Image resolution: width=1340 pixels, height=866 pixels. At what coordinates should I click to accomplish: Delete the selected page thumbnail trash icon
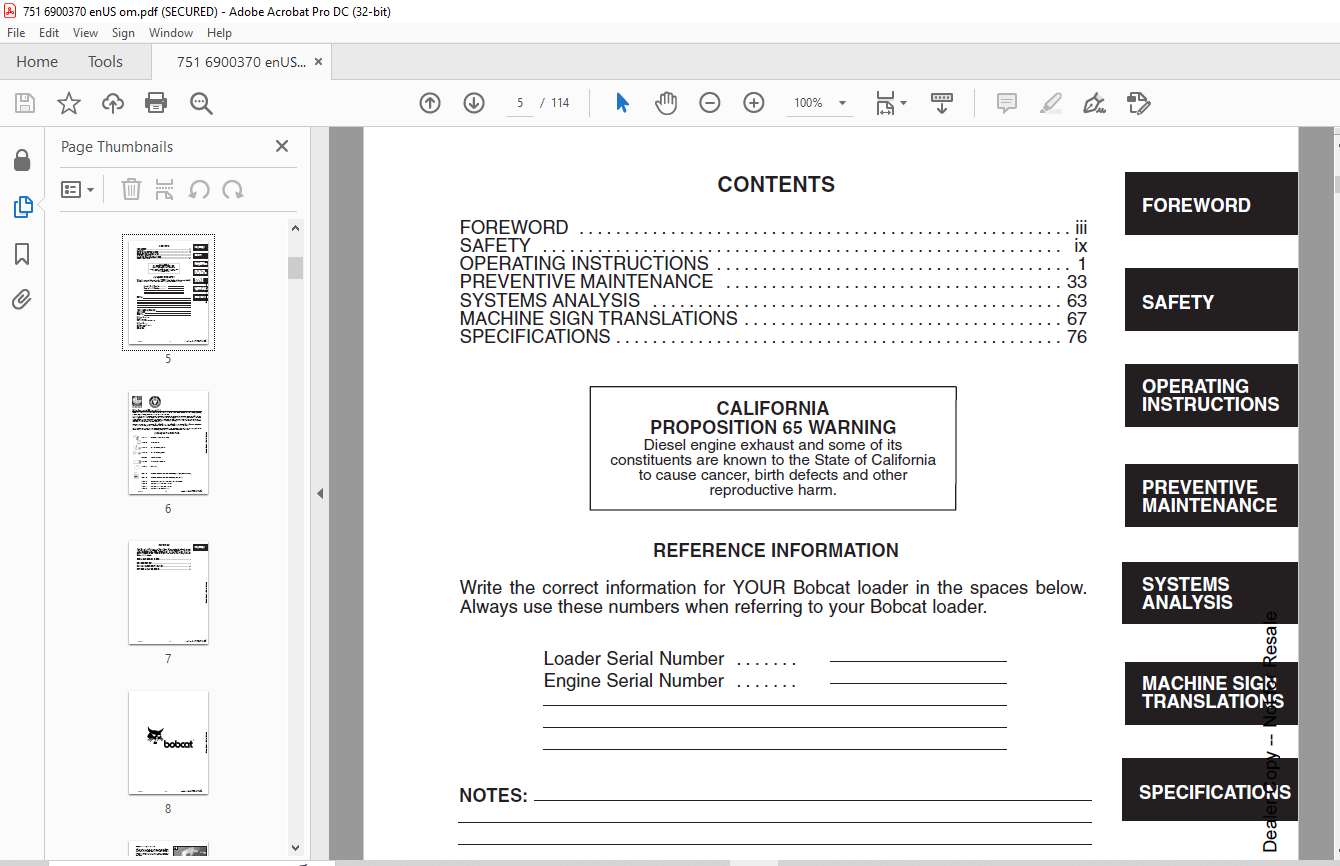point(131,189)
